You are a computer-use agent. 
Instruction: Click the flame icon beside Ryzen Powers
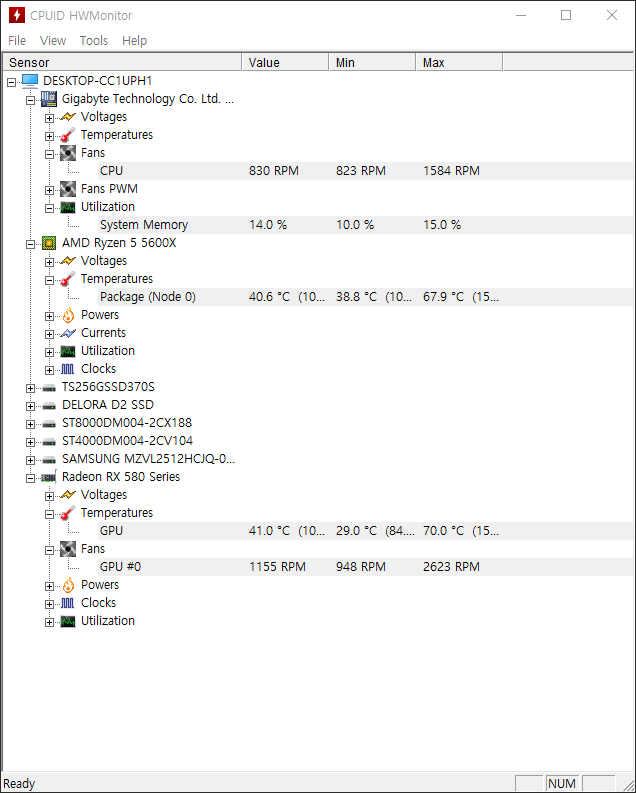tap(68, 315)
